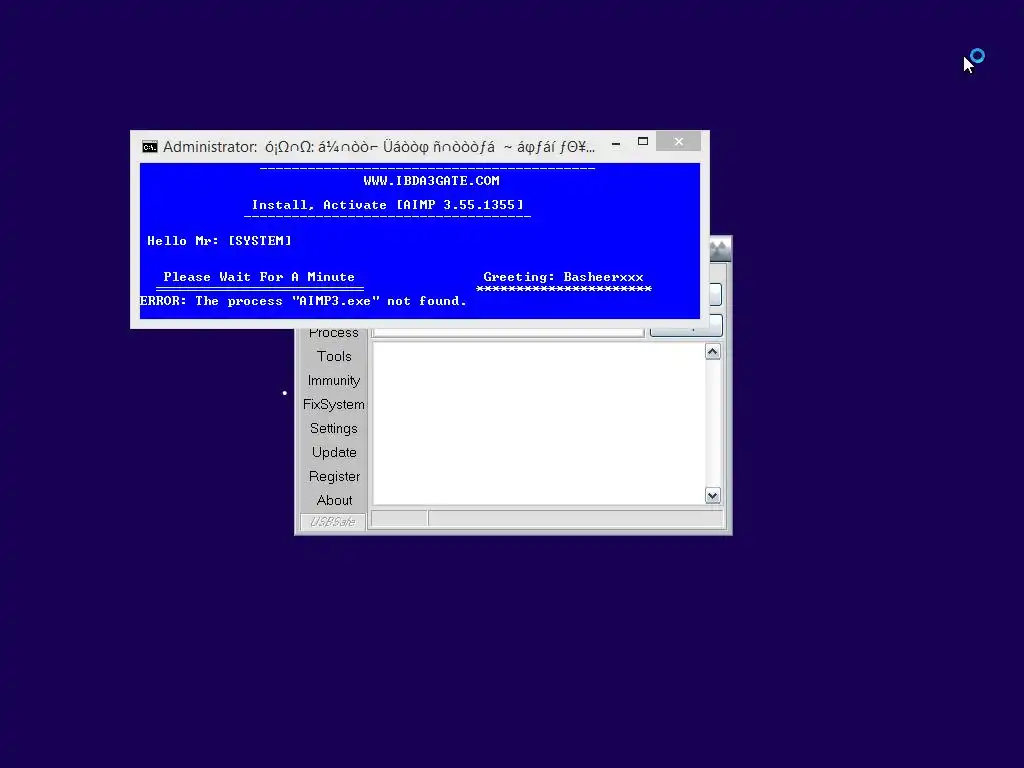Select Update in USBSafe sidebar

[334, 453]
